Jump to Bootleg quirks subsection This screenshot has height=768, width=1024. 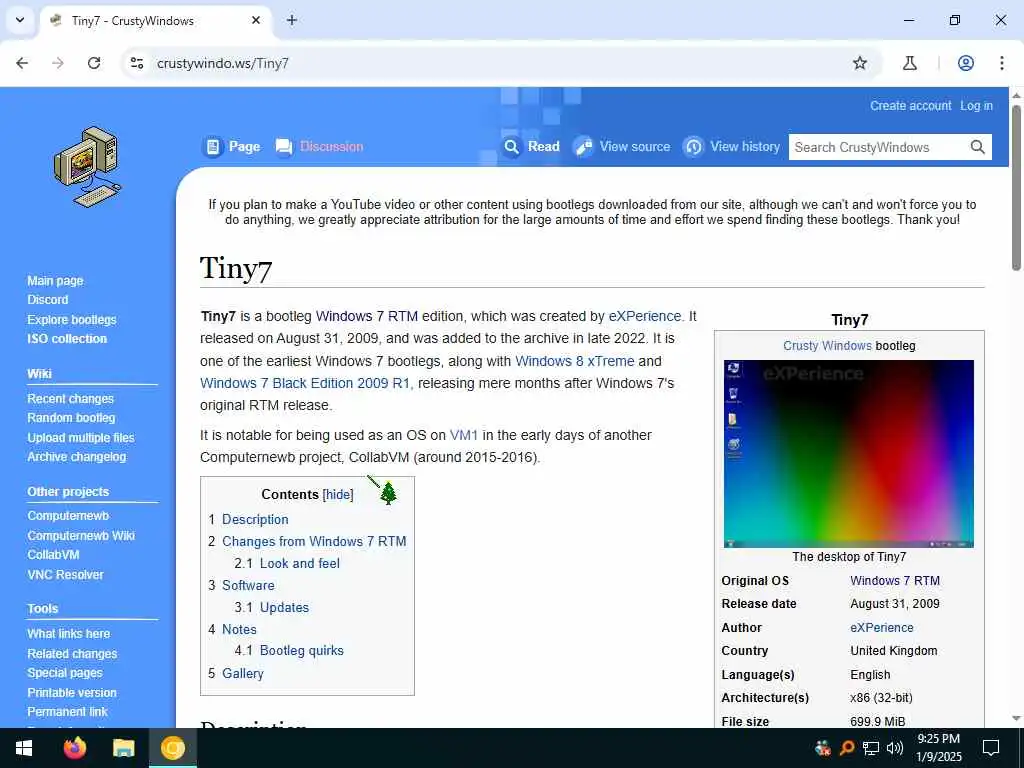[302, 650]
